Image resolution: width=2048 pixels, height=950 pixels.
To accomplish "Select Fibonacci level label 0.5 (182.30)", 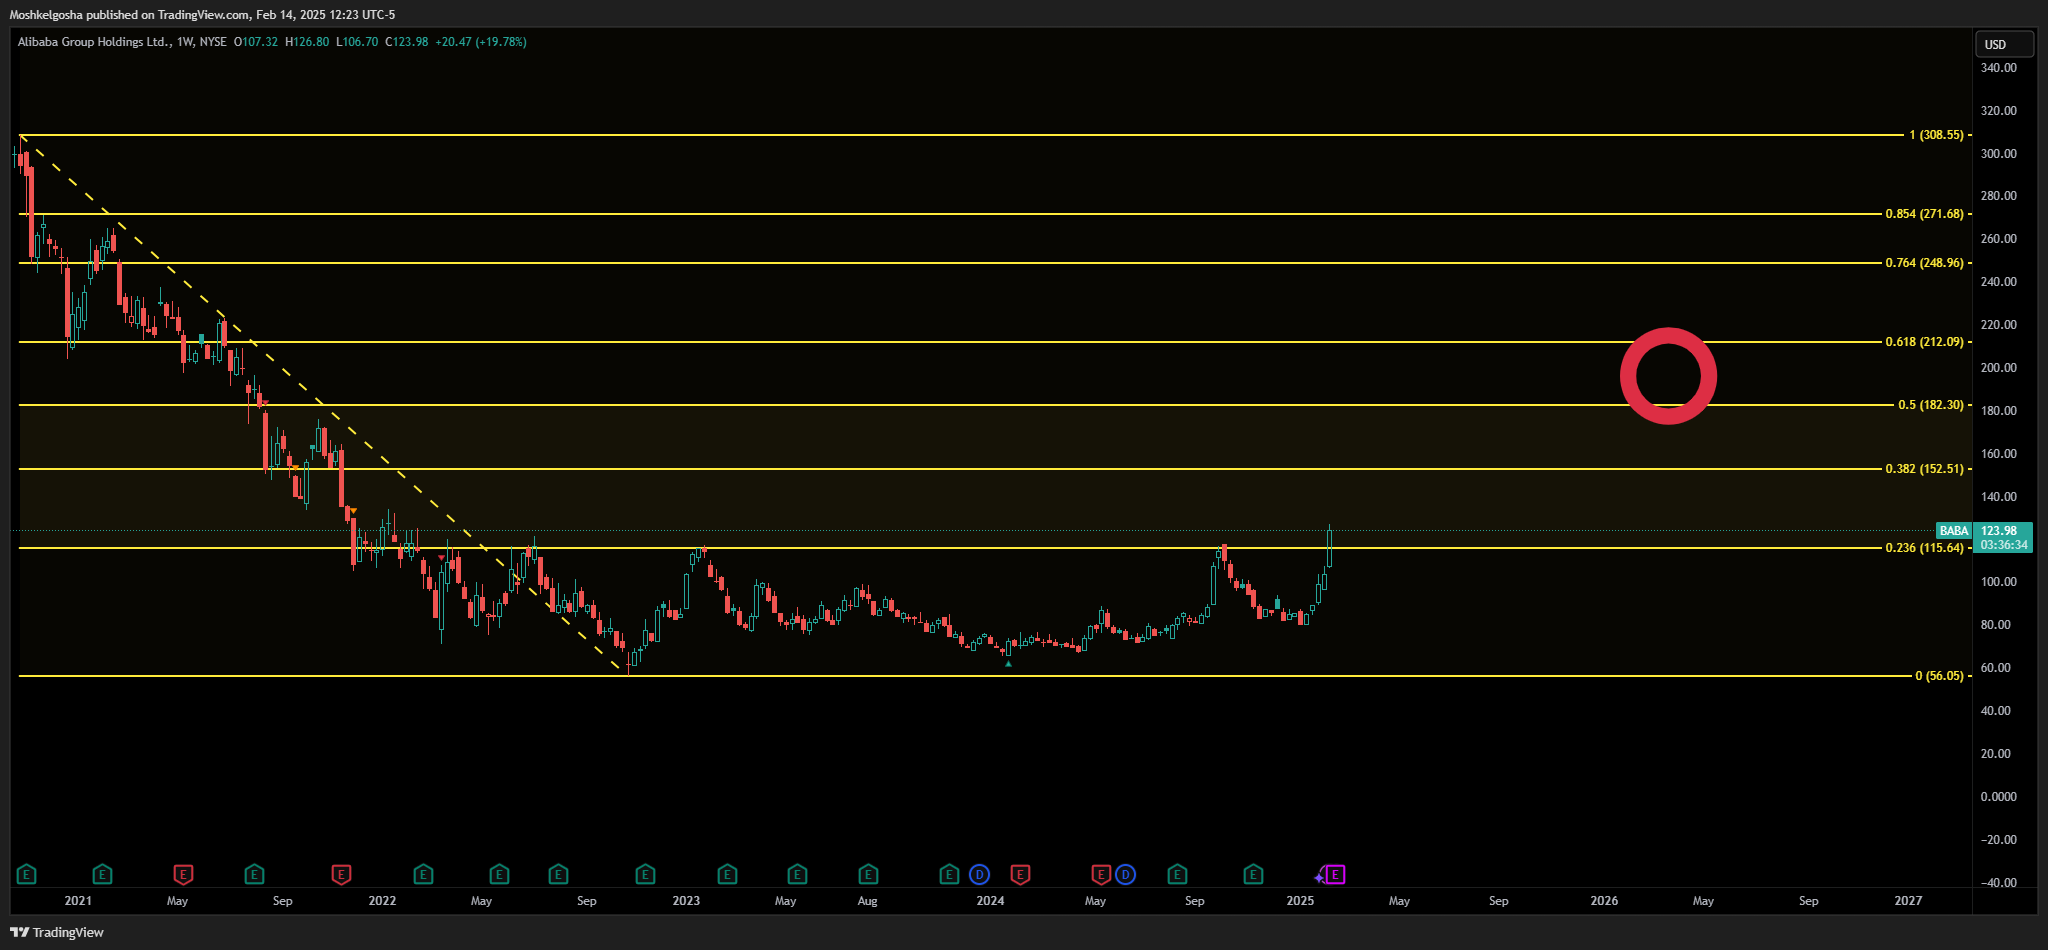I will (1931, 405).
